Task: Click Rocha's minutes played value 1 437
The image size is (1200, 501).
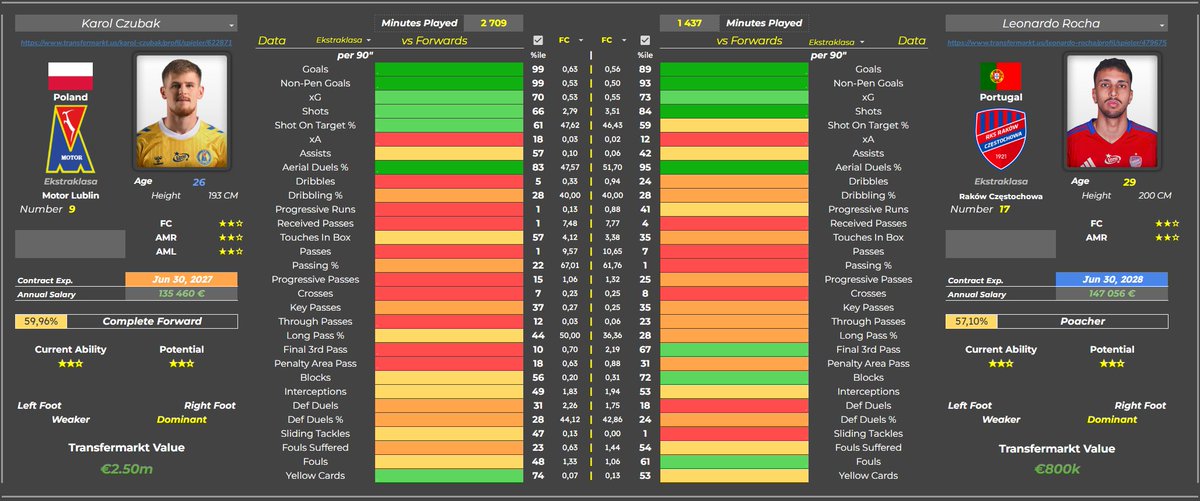Action: [x=692, y=22]
